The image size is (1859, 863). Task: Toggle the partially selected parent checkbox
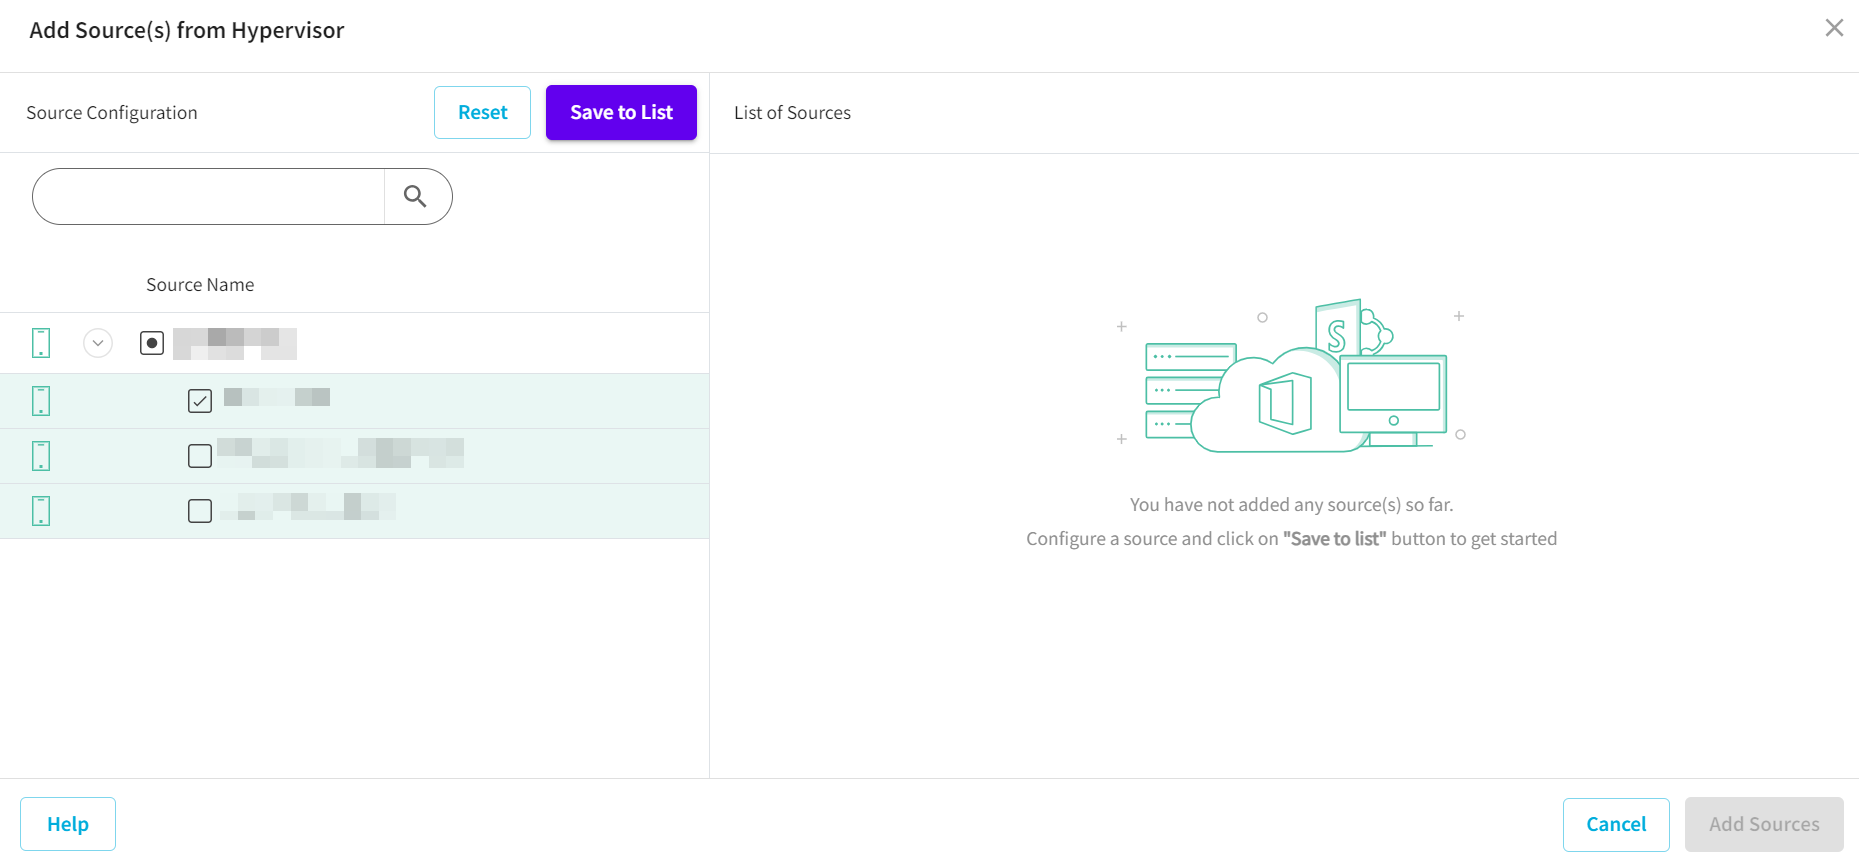pyautogui.click(x=152, y=343)
